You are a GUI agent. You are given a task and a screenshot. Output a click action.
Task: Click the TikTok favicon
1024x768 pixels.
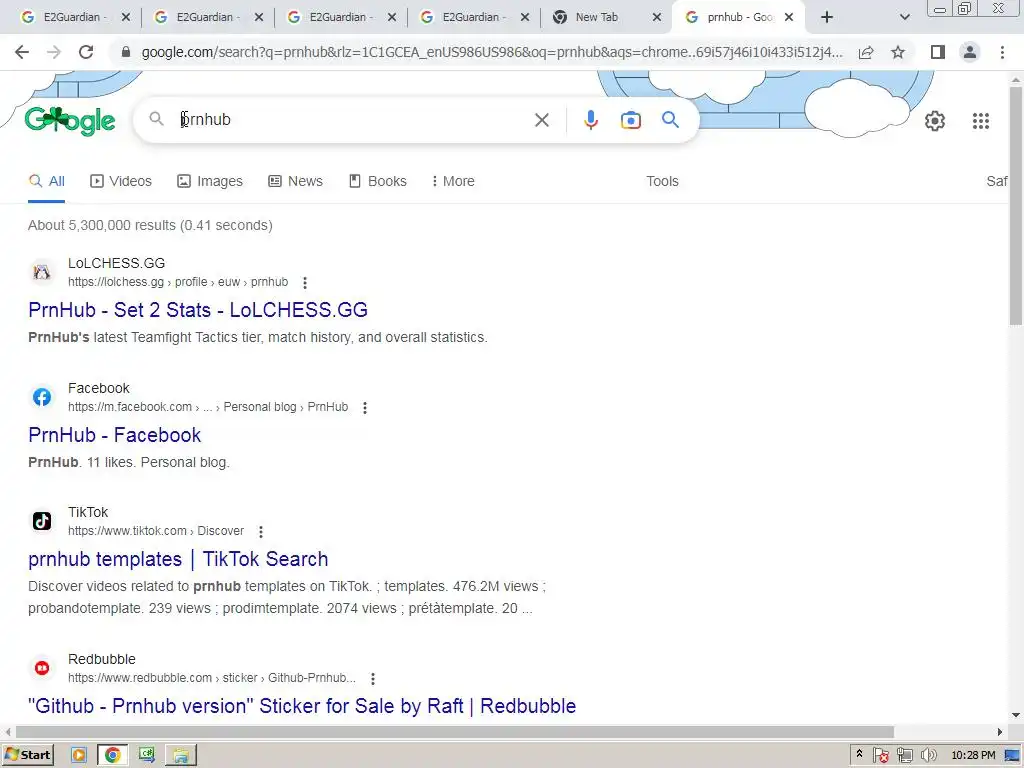point(42,521)
